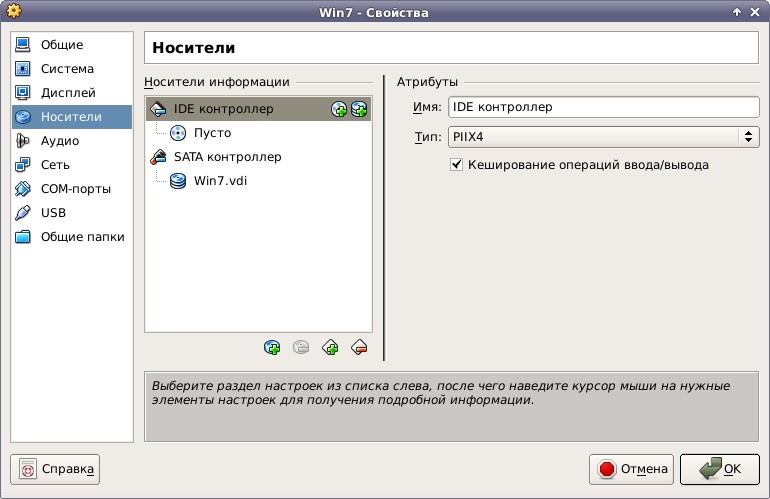Open the Тип dropdown showing PIIX4
Image resolution: width=770 pixels, height=499 pixels.
pyautogui.click(x=604, y=137)
